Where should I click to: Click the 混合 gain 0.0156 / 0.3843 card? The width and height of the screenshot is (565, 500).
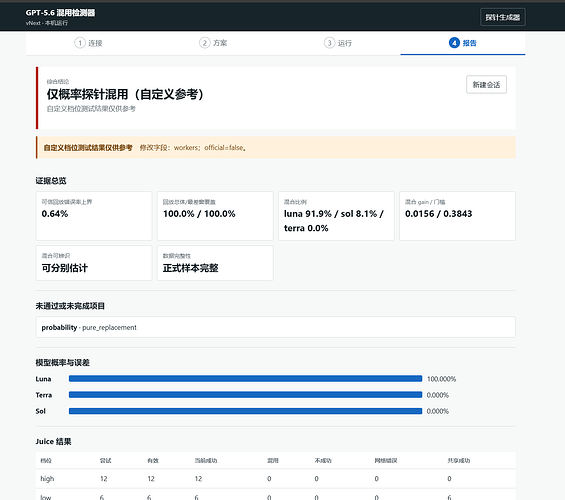[457, 216]
